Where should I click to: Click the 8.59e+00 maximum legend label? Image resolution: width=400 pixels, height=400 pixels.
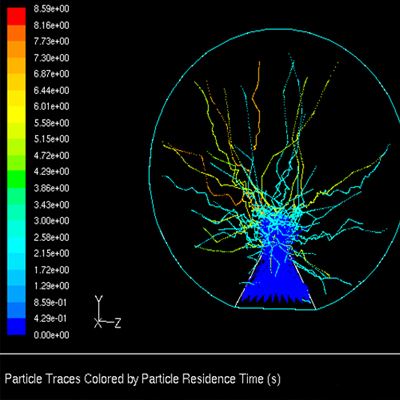pos(51,9)
